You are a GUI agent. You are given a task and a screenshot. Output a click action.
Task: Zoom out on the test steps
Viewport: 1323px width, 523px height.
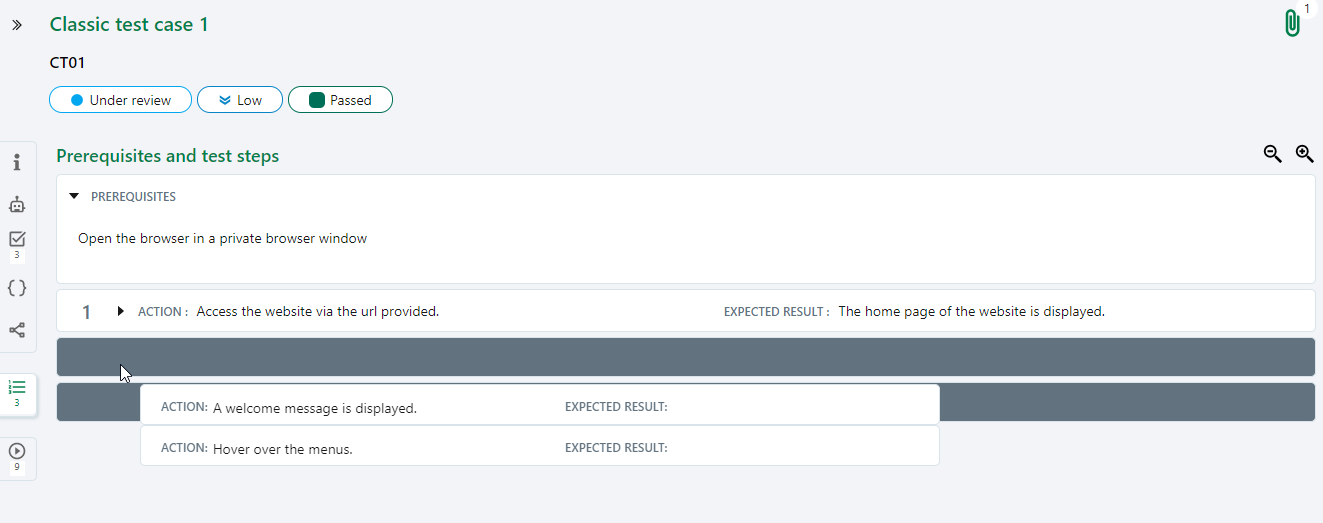click(x=1272, y=154)
